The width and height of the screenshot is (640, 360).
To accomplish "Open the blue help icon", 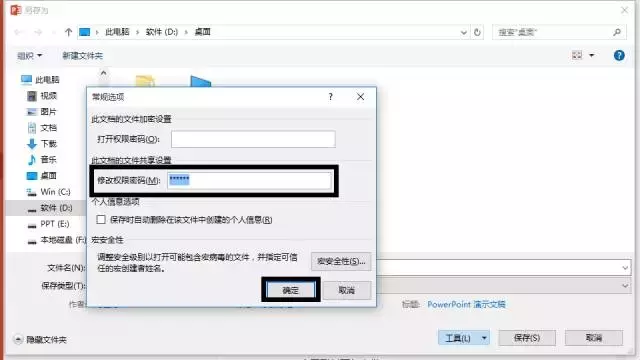I will (x=619, y=55).
